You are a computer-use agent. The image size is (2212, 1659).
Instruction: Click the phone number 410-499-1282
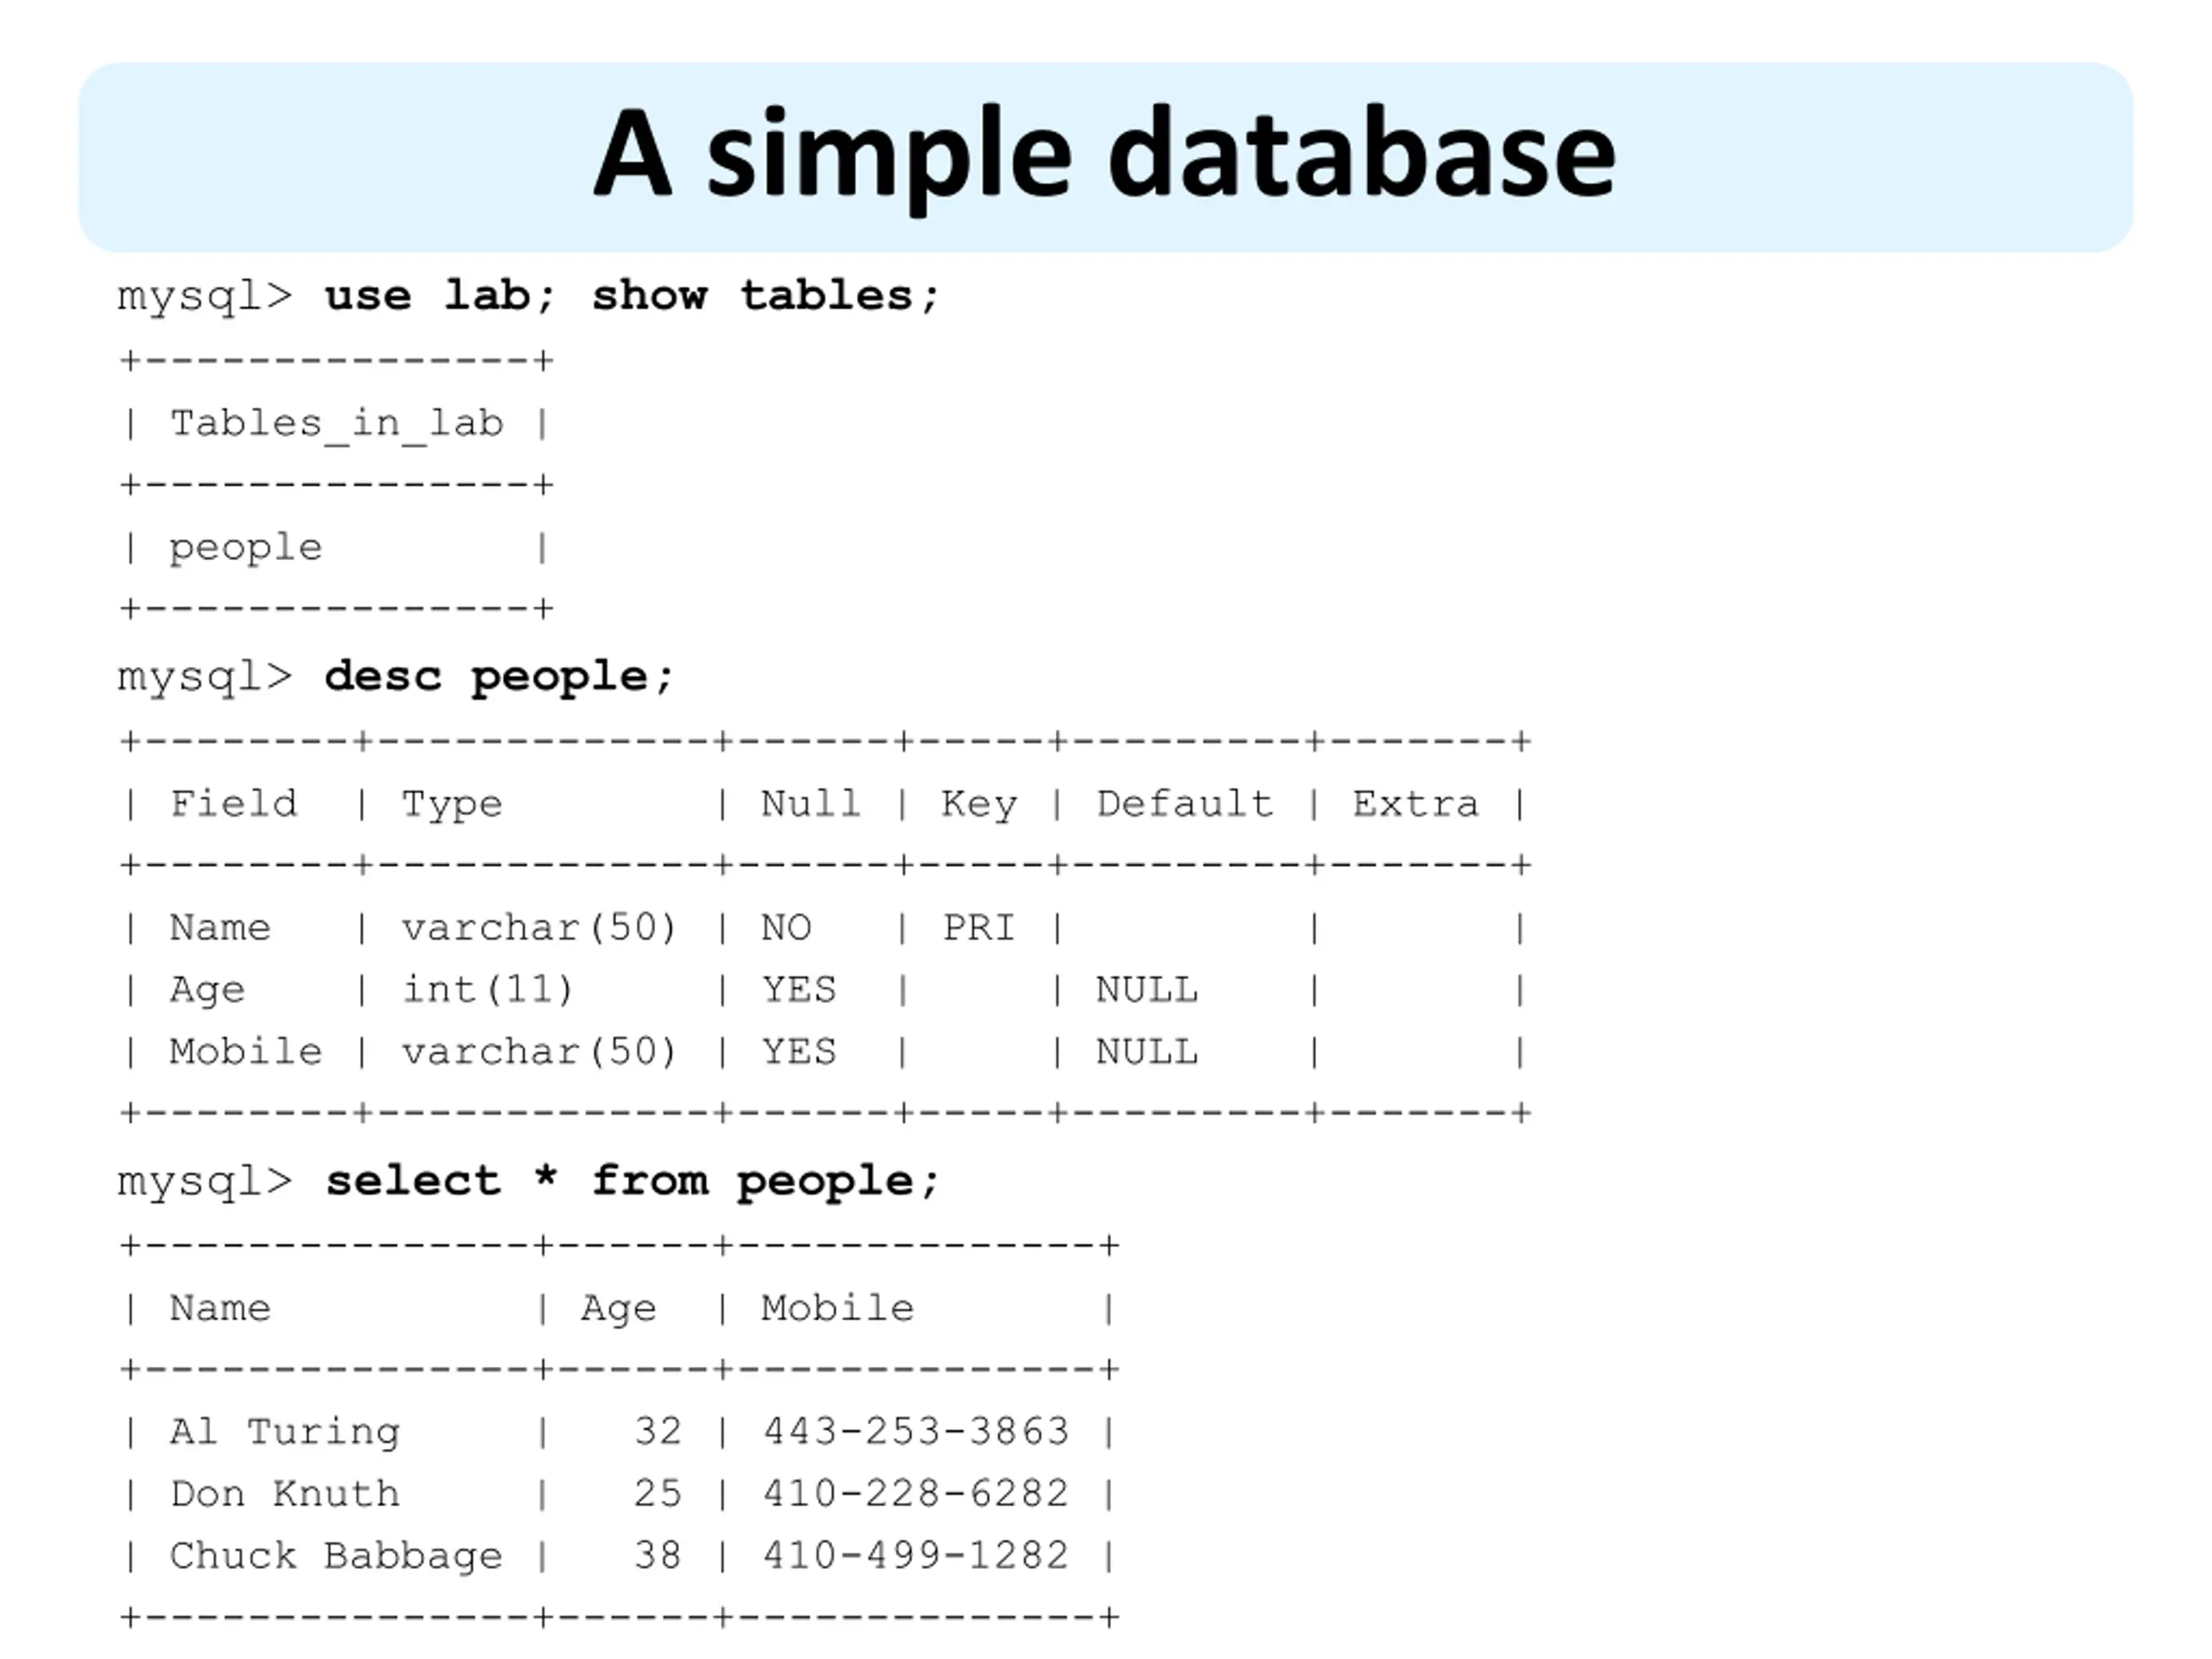coord(916,1556)
